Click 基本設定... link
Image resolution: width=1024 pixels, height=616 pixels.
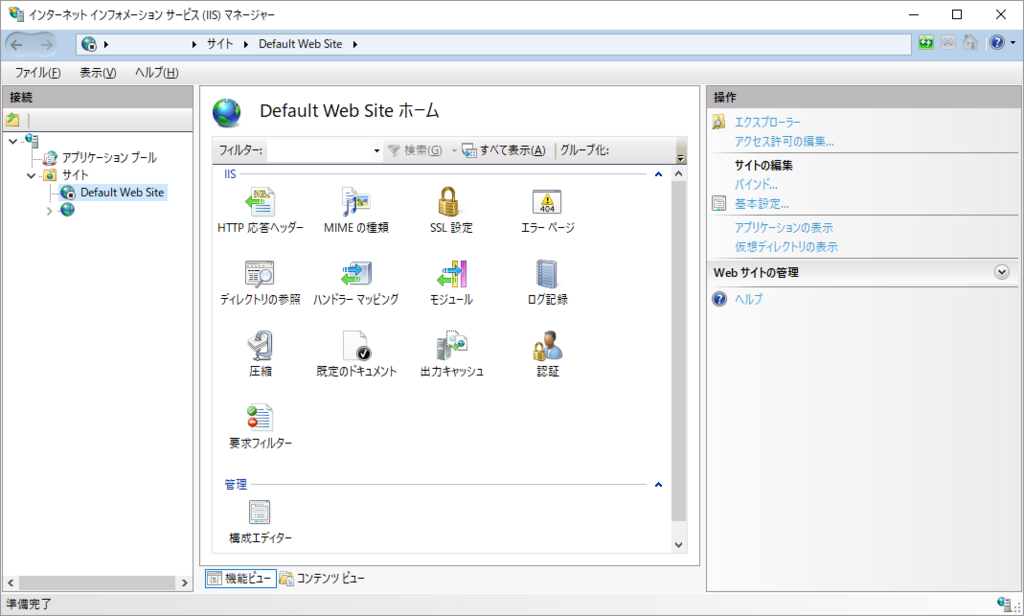(761, 204)
